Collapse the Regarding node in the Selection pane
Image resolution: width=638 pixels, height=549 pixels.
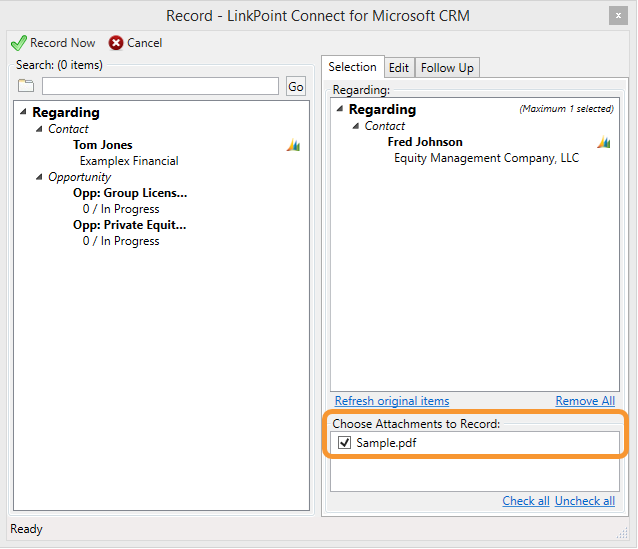tap(340, 109)
